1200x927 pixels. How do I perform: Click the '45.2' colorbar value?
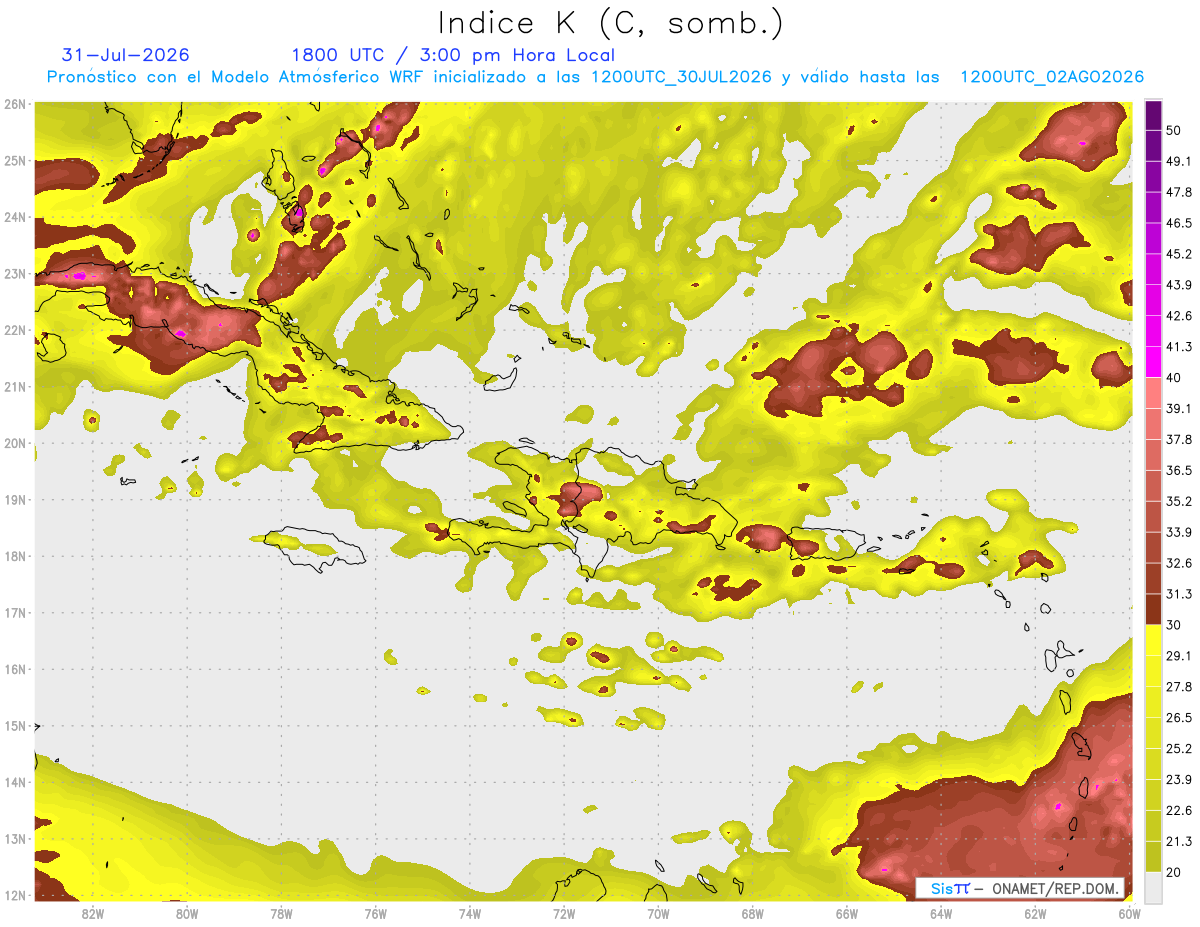click(x=1179, y=254)
